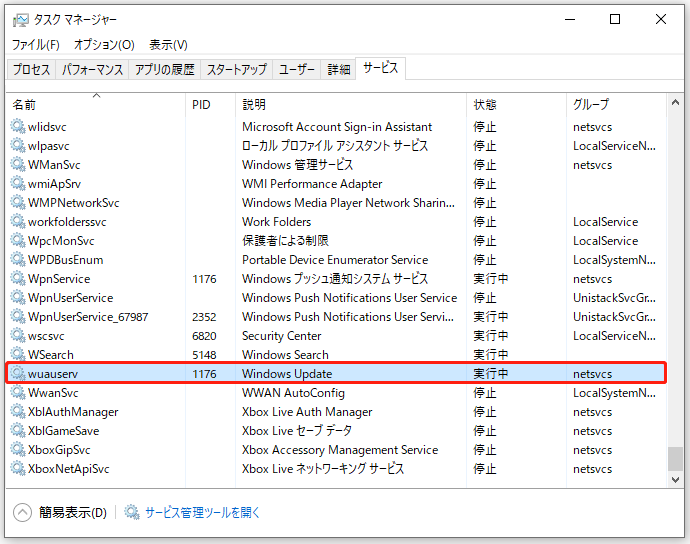Click PID 2352 in the list
This screenshot has width=690, height=544.
point(204,317)
